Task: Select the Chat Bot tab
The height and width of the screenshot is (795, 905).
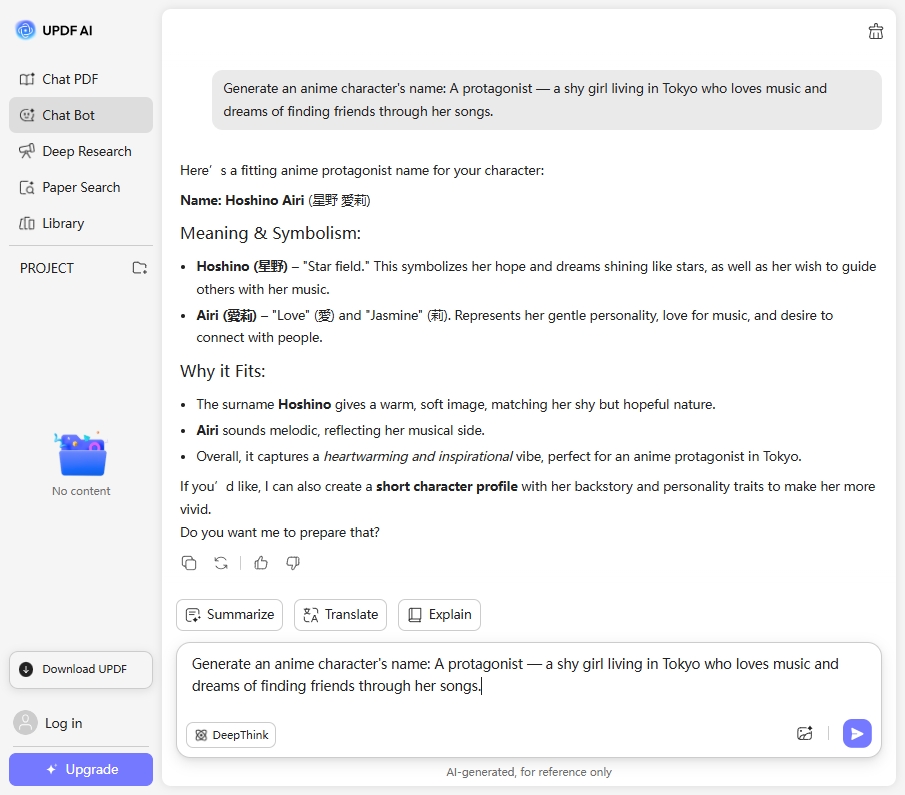Action: pos(68,115)
